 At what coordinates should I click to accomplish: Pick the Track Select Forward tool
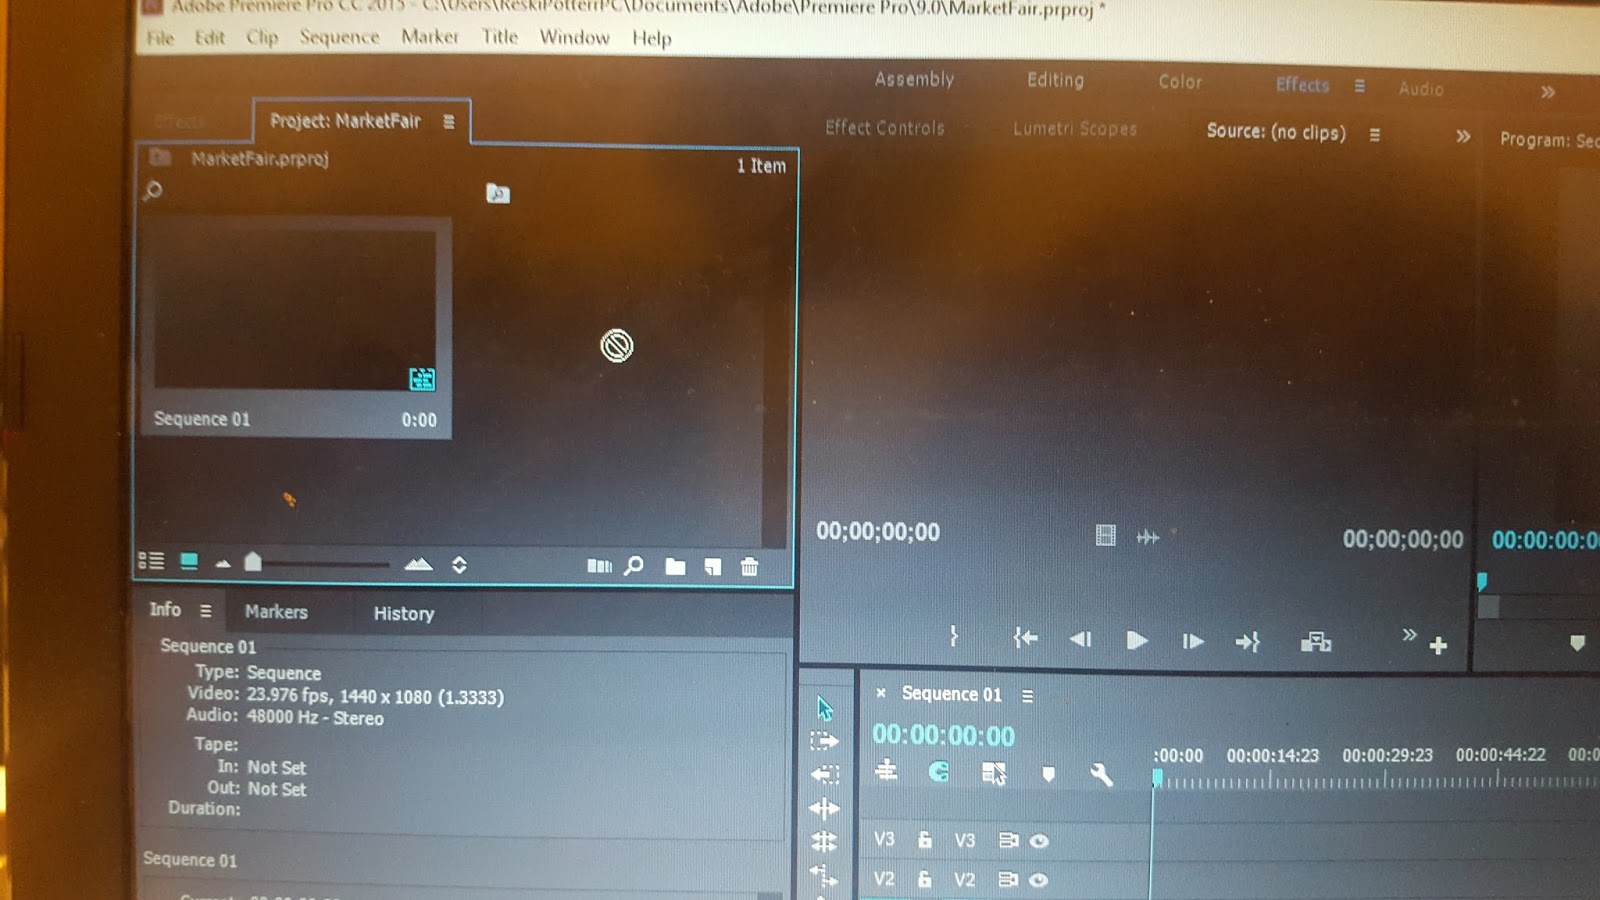click(824, 741)
